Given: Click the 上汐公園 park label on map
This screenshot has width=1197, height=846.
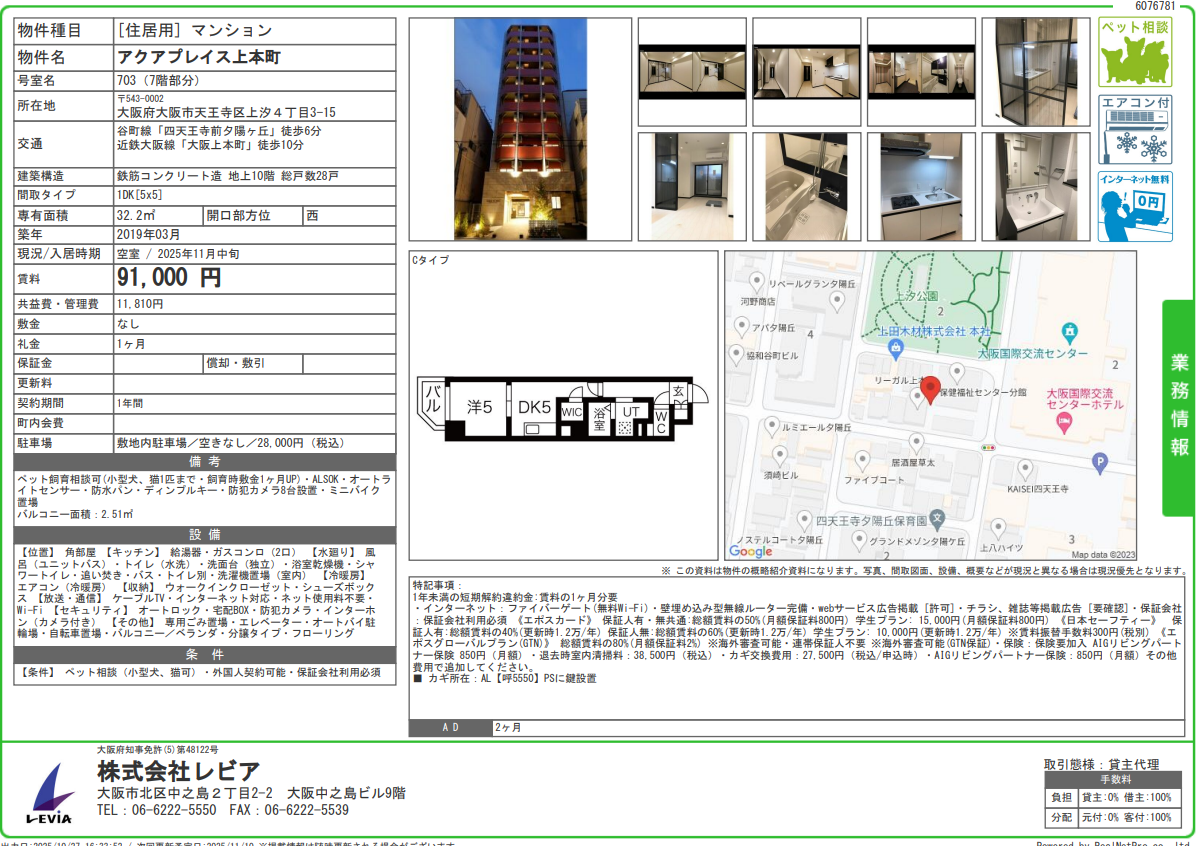Looking at the screenshot, I should click(x=916, y=297).
